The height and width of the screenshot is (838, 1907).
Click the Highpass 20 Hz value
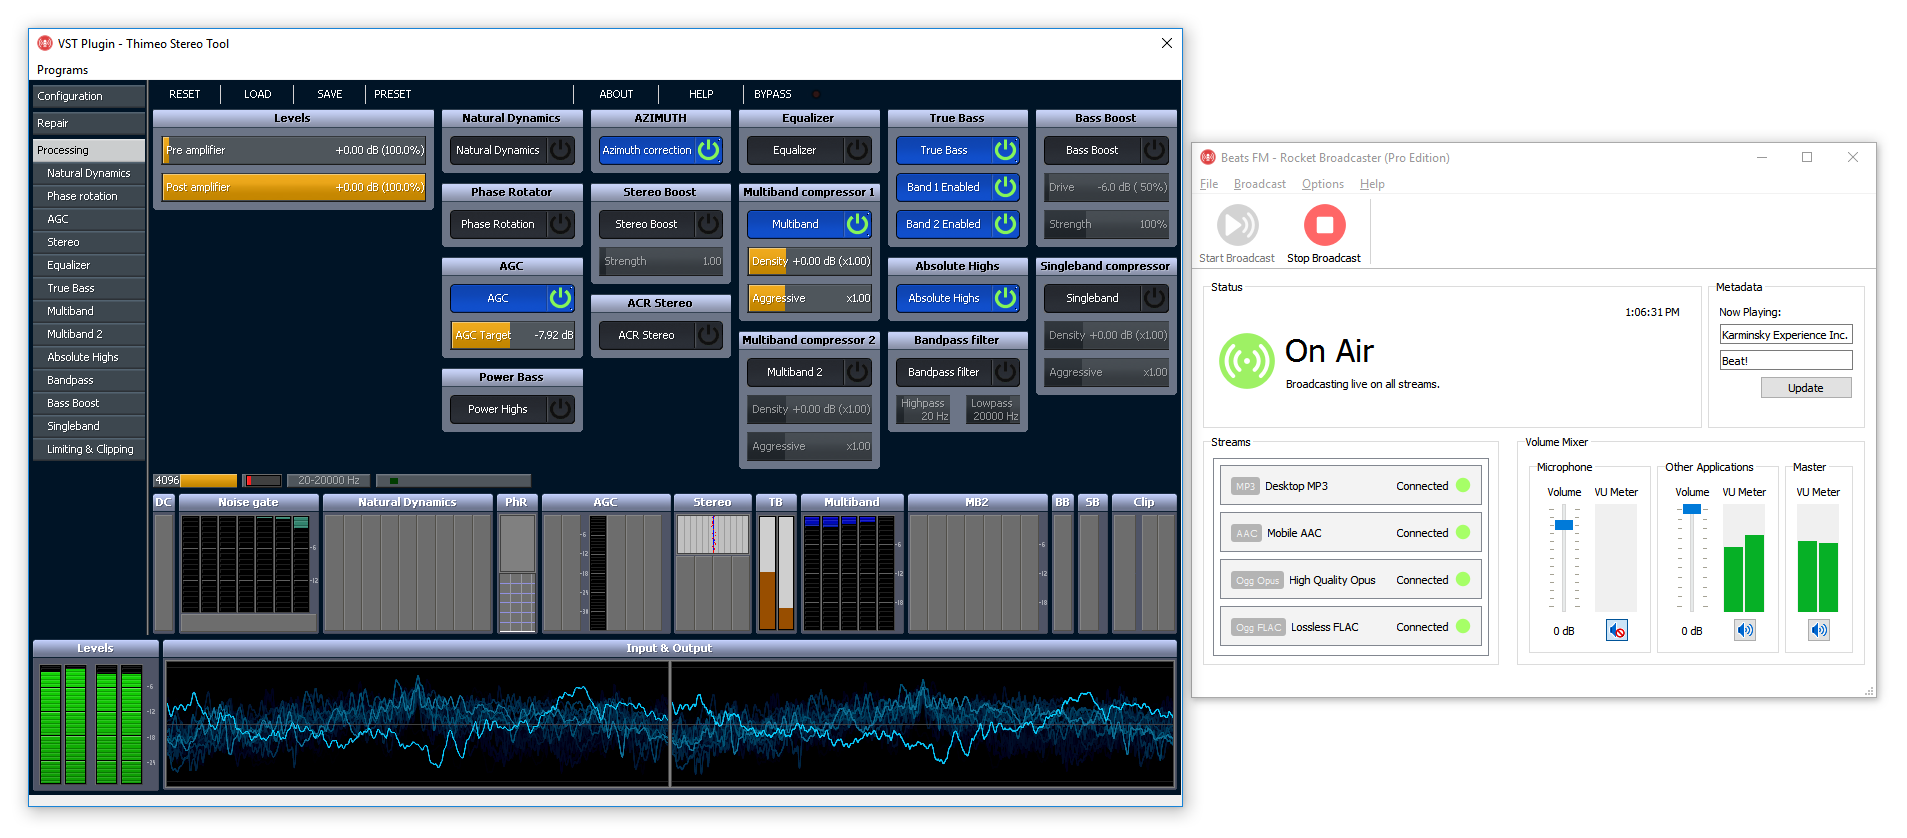pyautogui.click(x=923, y=409)
